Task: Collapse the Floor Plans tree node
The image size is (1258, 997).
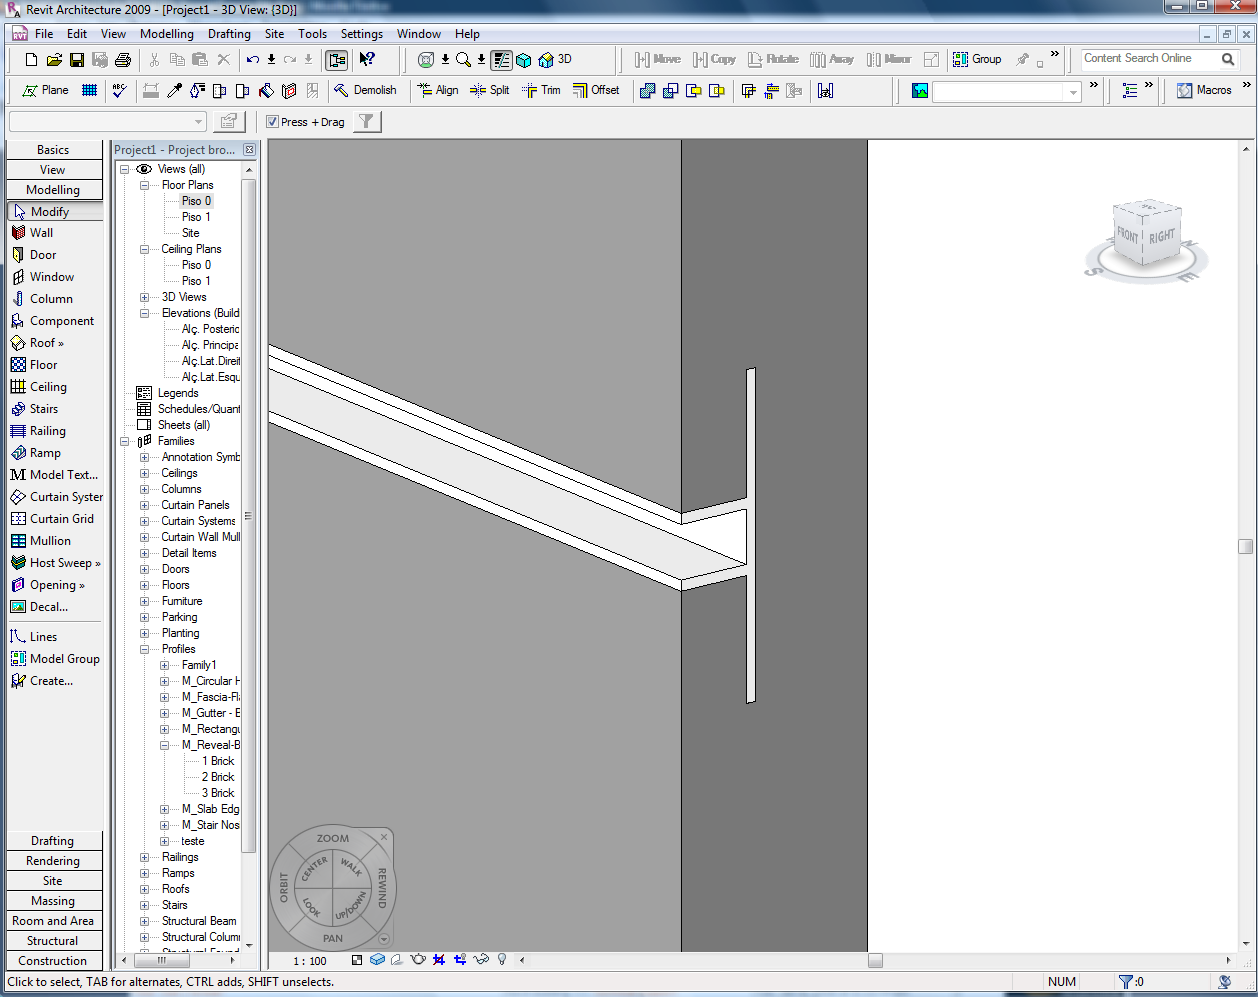Action: click(x=144, y=185)
